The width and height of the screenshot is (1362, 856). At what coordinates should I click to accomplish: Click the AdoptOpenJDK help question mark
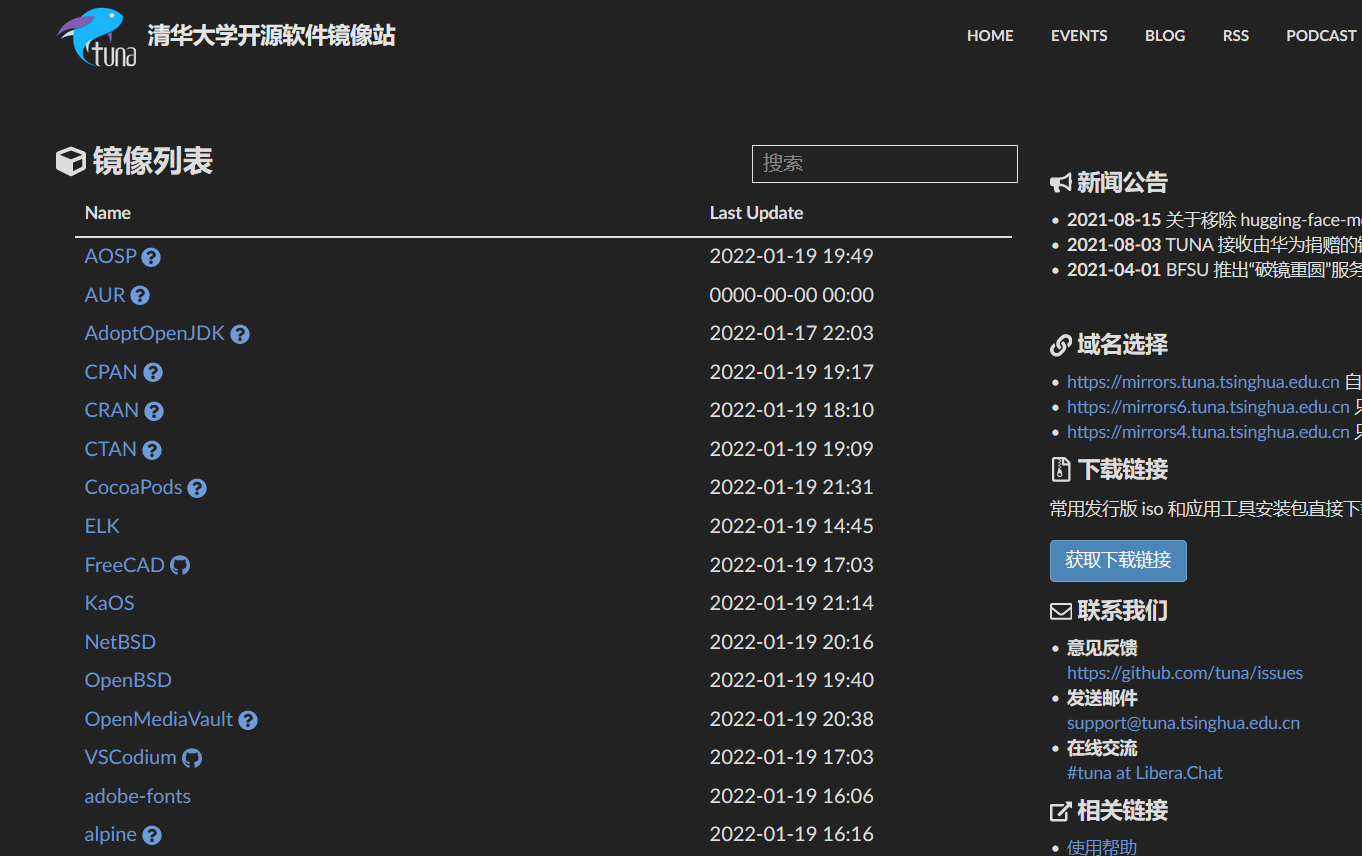point(240,334)
